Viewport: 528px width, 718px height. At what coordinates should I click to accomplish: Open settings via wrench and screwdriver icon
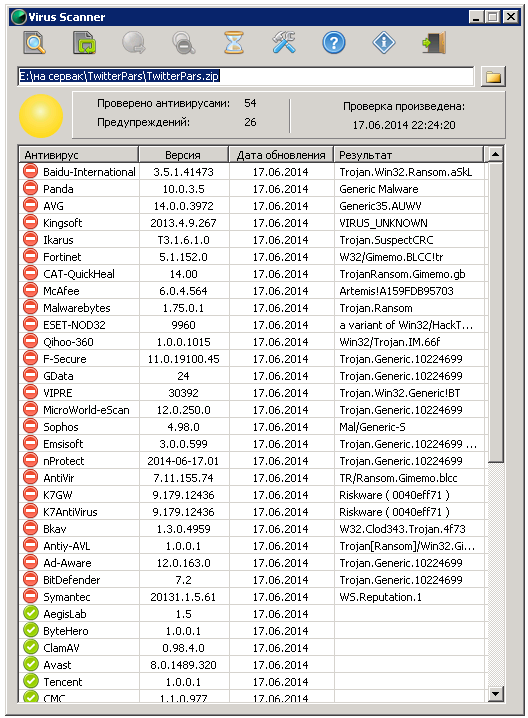pos(284,43)
